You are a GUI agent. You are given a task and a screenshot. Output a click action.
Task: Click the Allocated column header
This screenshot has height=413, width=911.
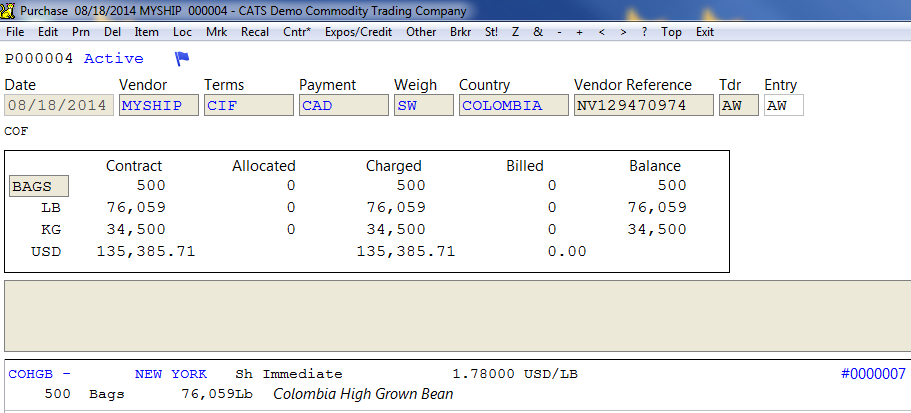[x=264, y=166]
